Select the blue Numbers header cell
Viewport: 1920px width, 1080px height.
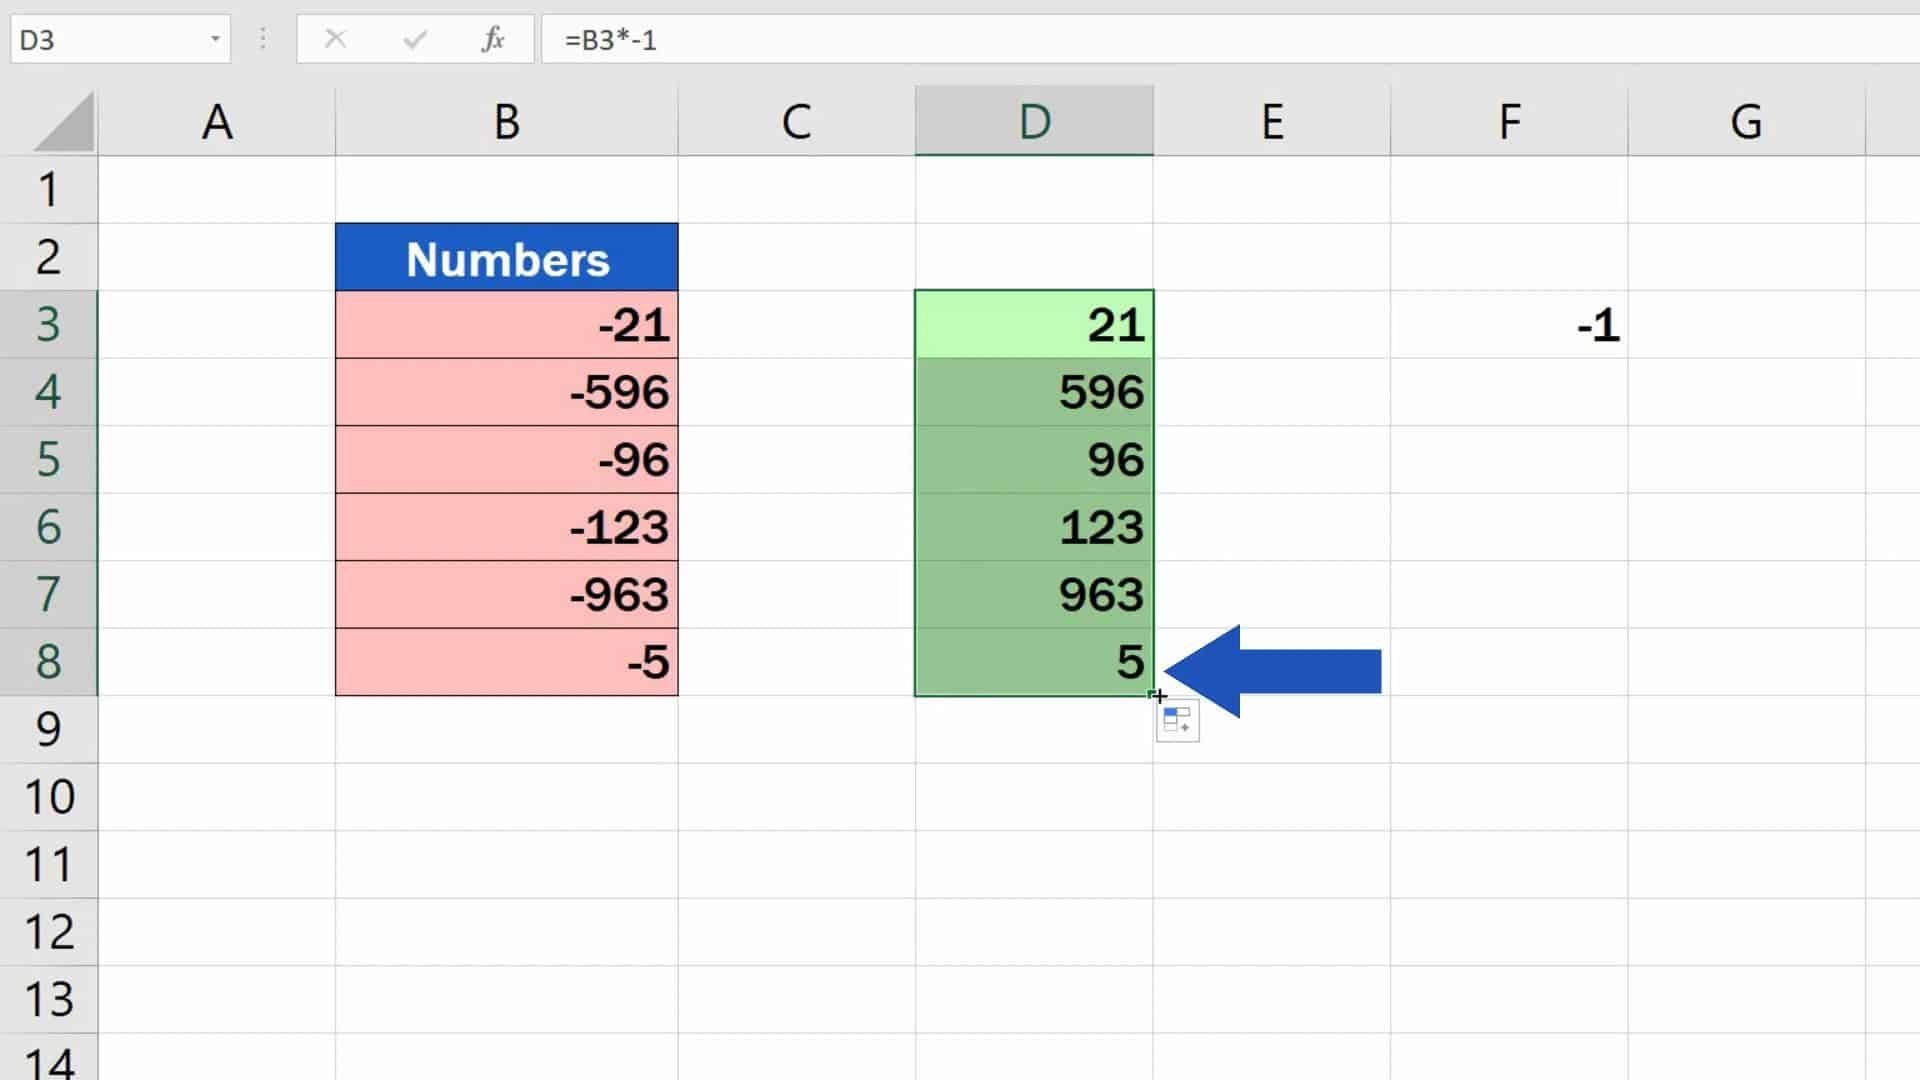tap(506, 256)
